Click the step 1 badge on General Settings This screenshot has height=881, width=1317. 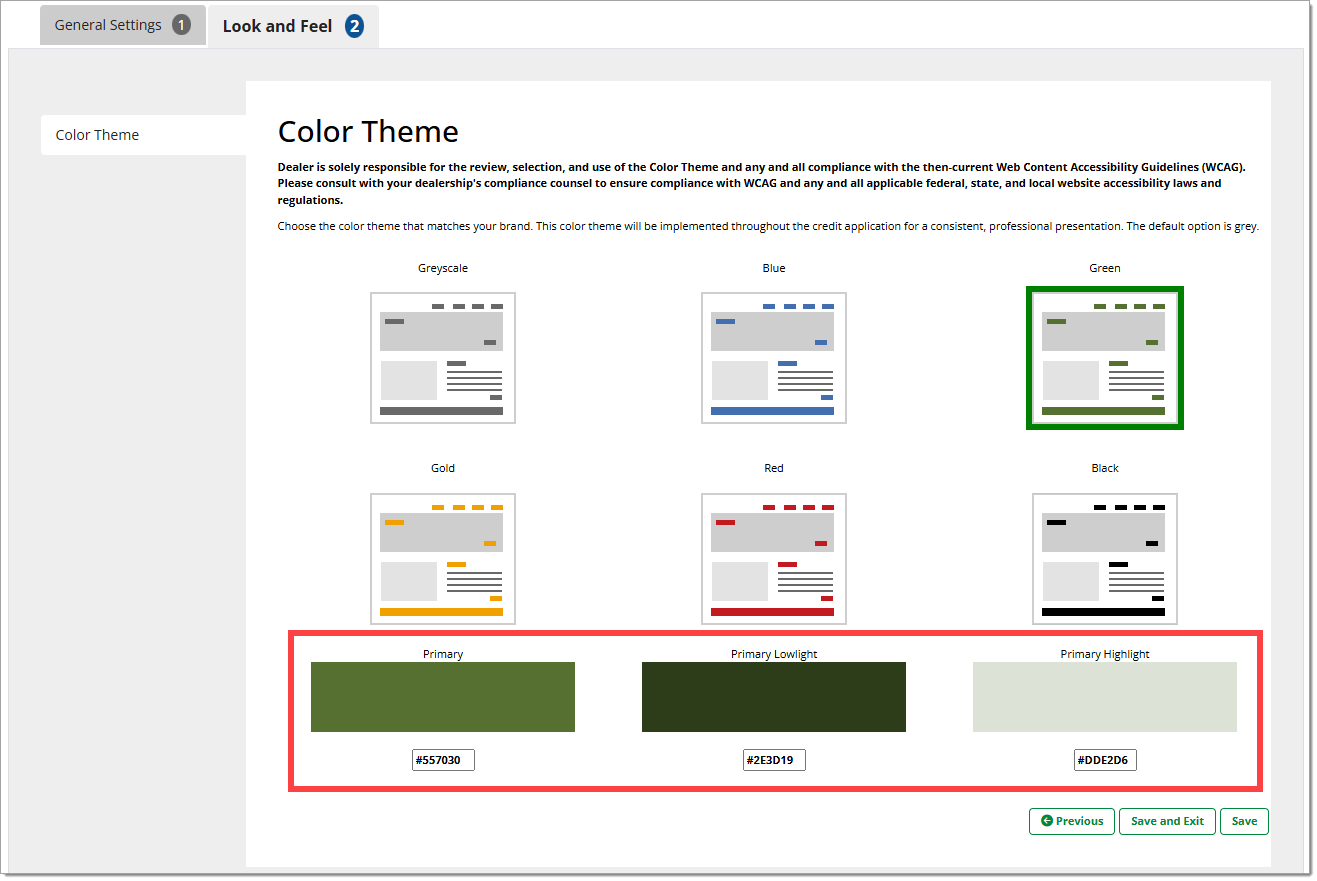181,25
